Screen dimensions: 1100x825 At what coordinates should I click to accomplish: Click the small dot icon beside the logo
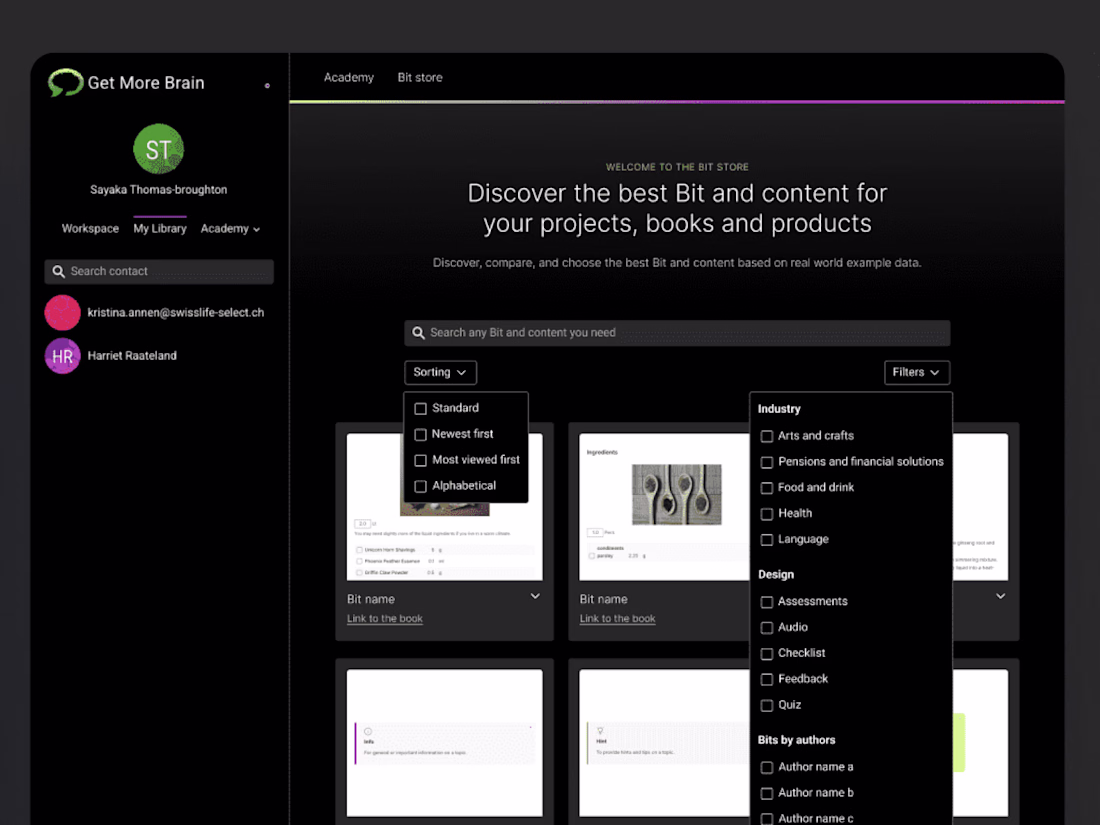[267, 86]
